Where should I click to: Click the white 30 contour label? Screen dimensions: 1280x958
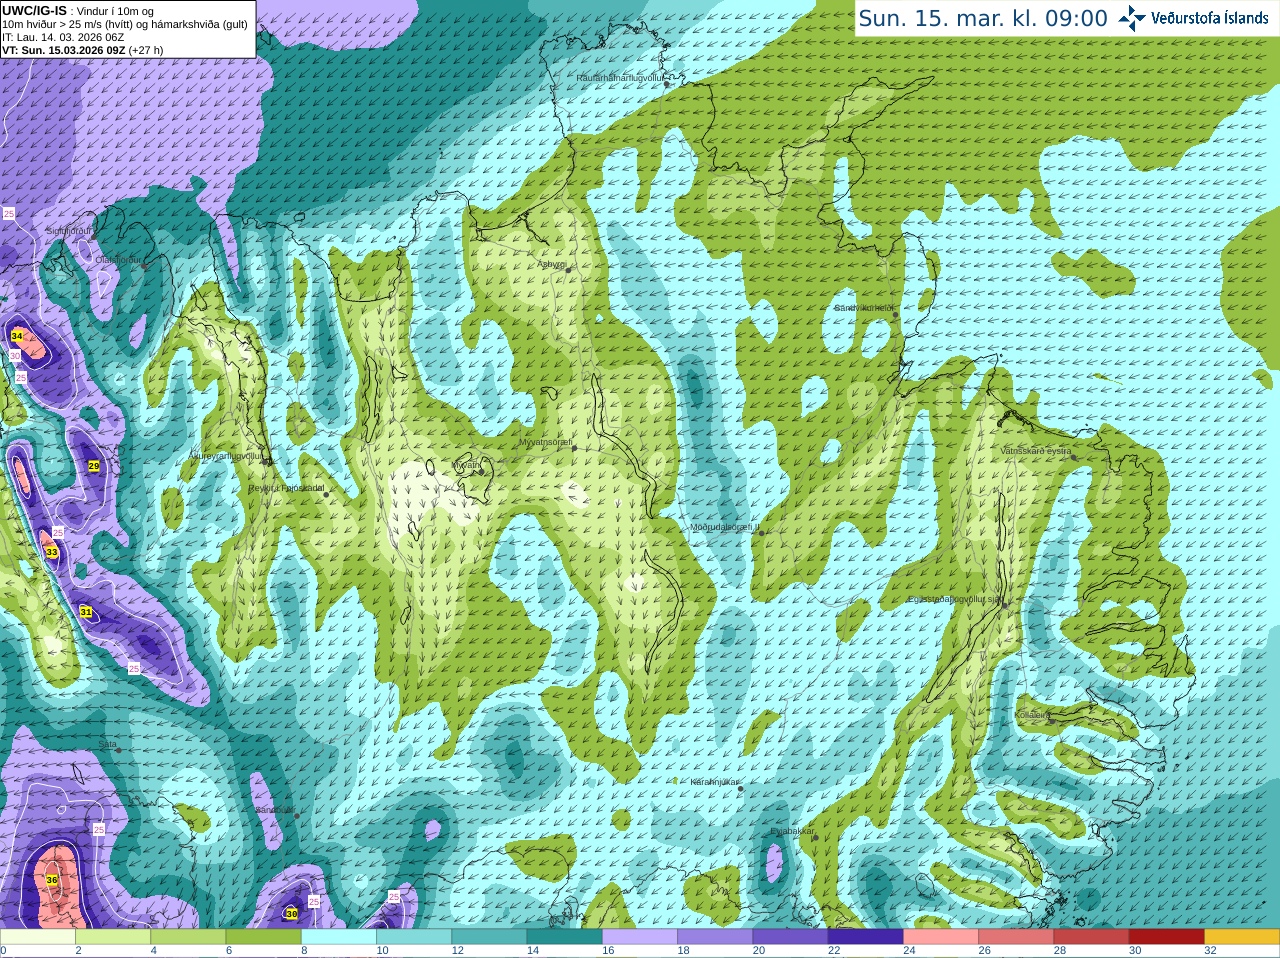tap(15, 356)
